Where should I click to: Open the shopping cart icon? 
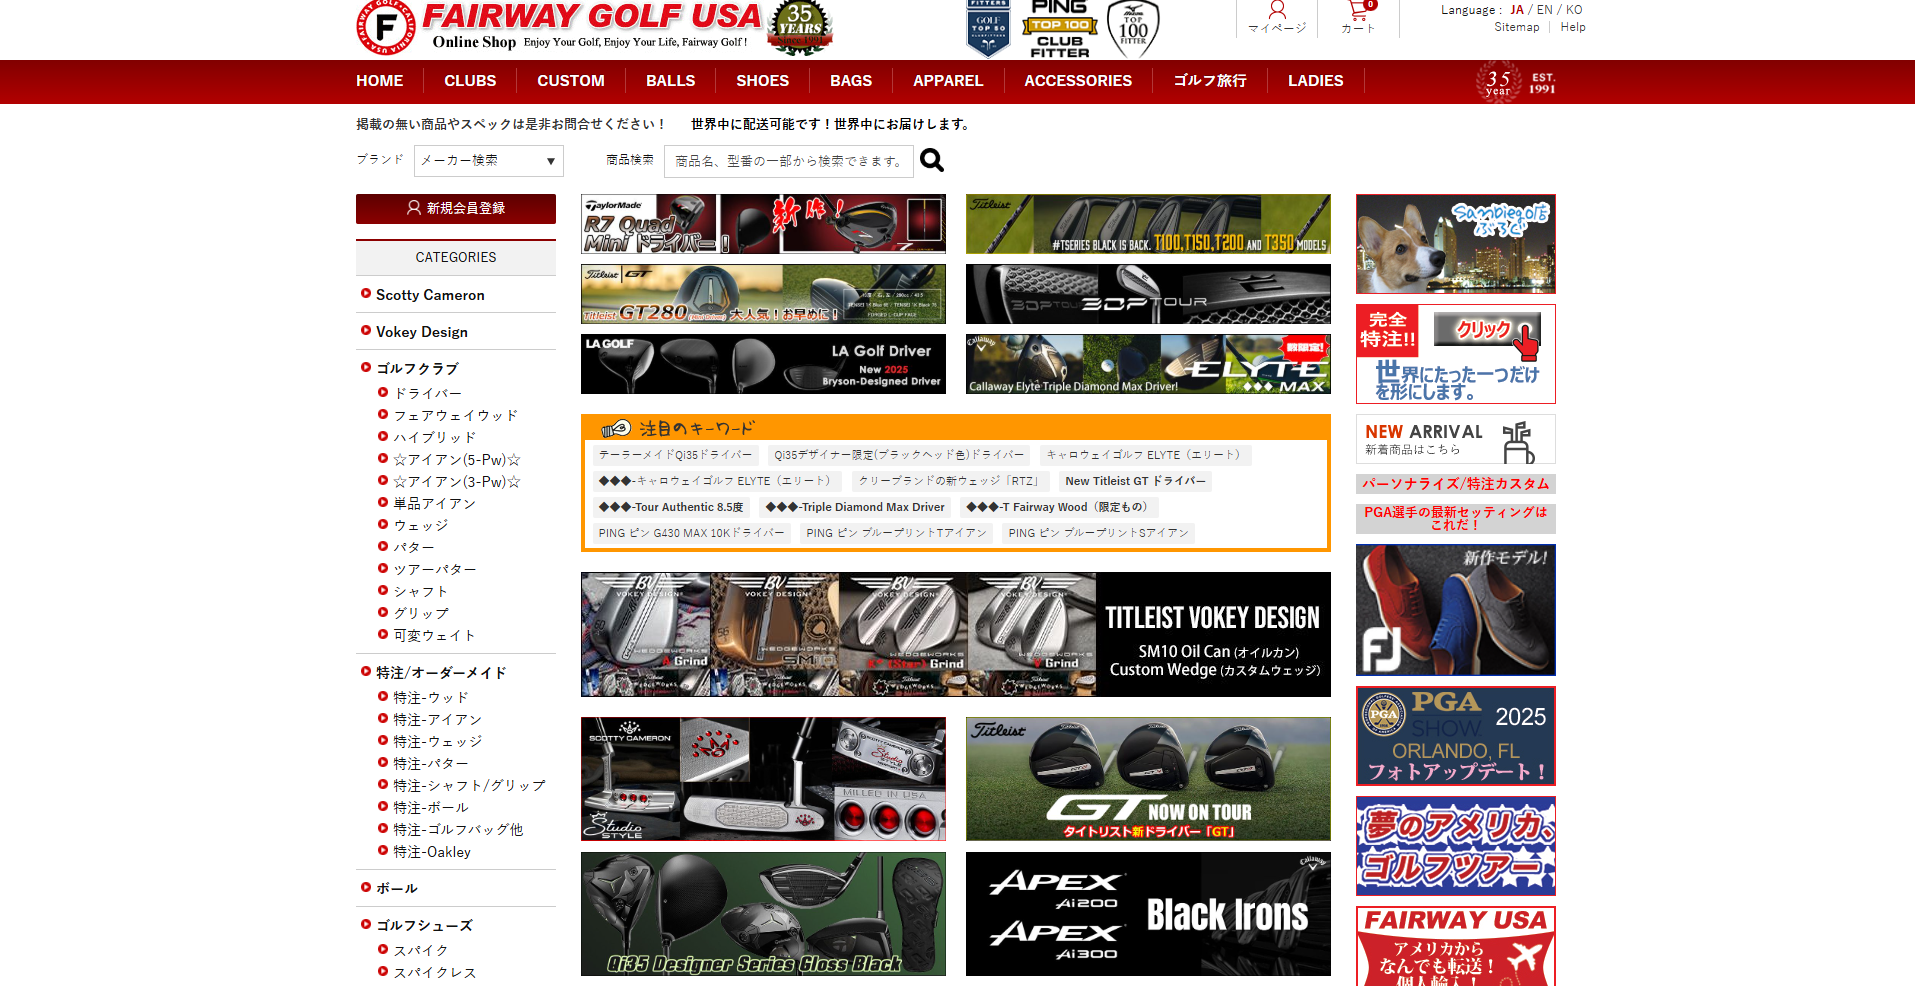point(1358,11)
